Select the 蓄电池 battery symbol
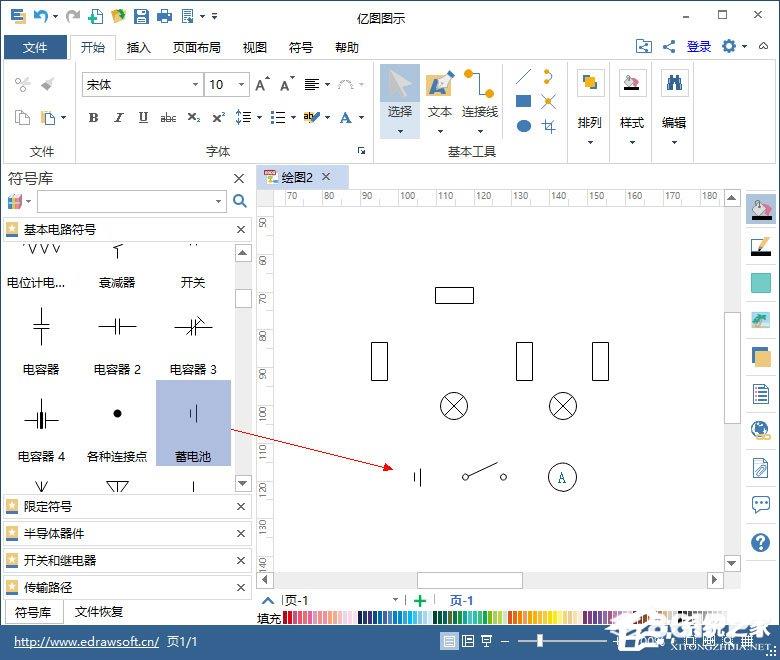The width and height of the screenshot is (780, 660). pos(194,423)
